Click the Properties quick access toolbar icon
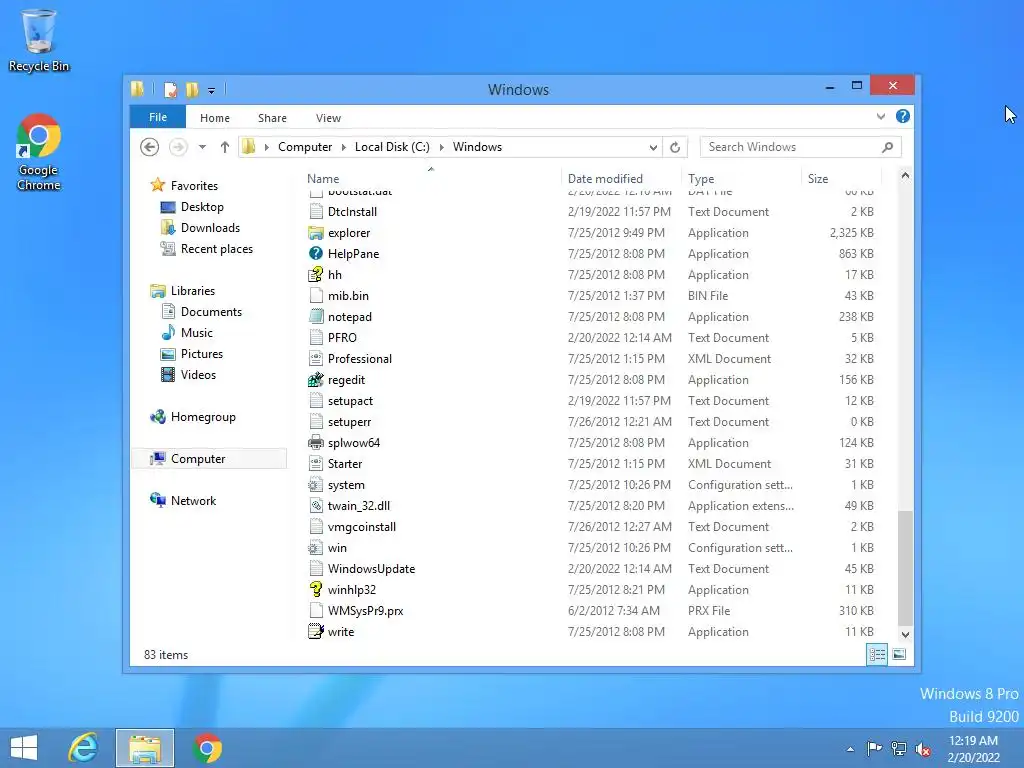Image resolution: width=1024 pixels, height=768 pixels. pos(170,89)
